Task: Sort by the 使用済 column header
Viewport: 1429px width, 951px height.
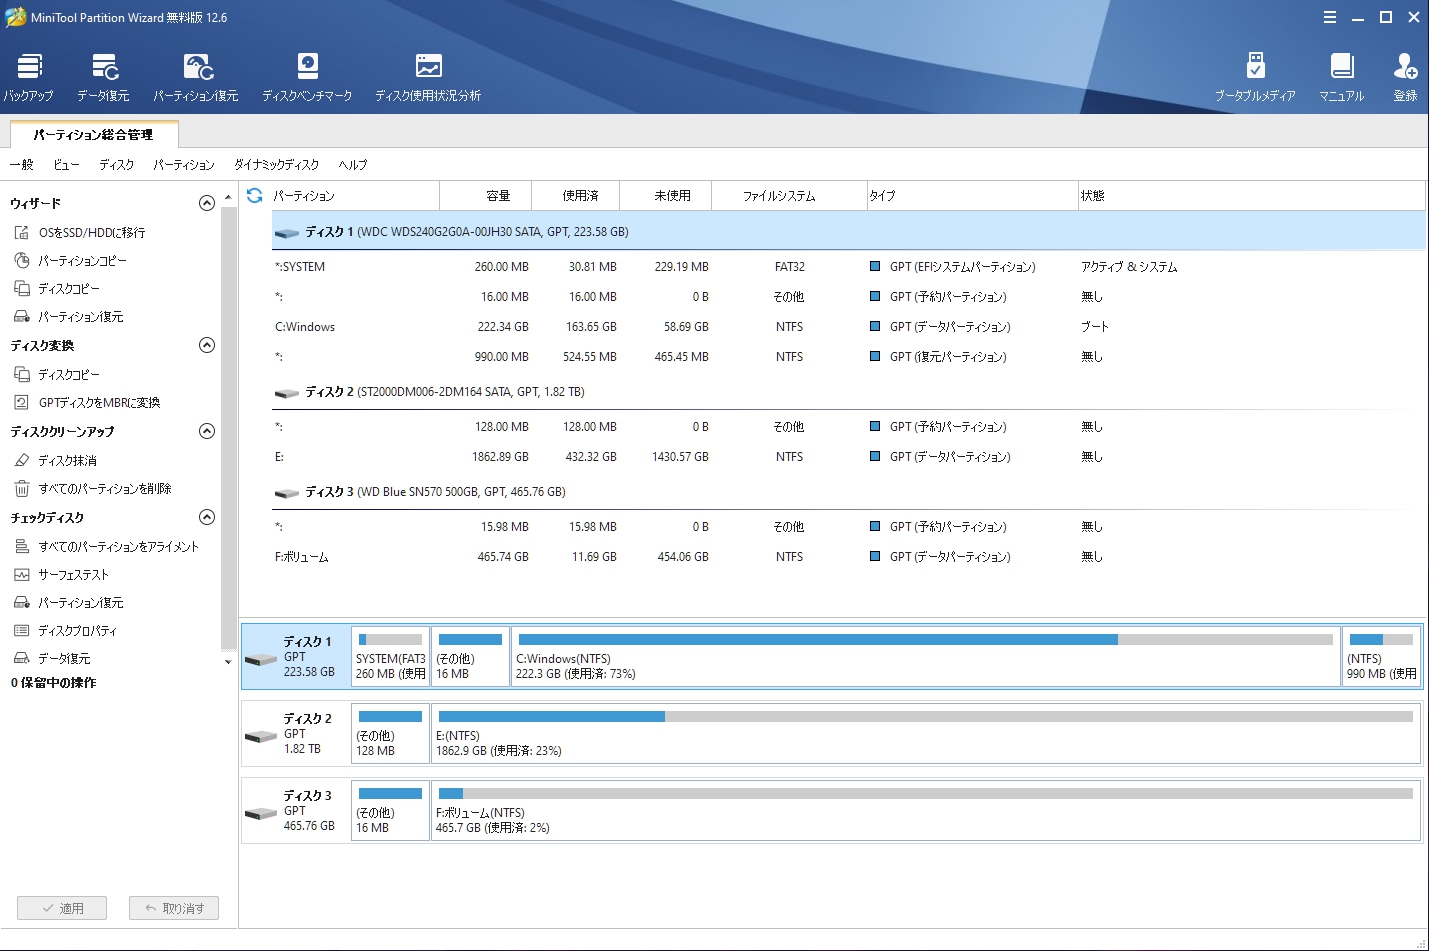Action: [576, 196]
